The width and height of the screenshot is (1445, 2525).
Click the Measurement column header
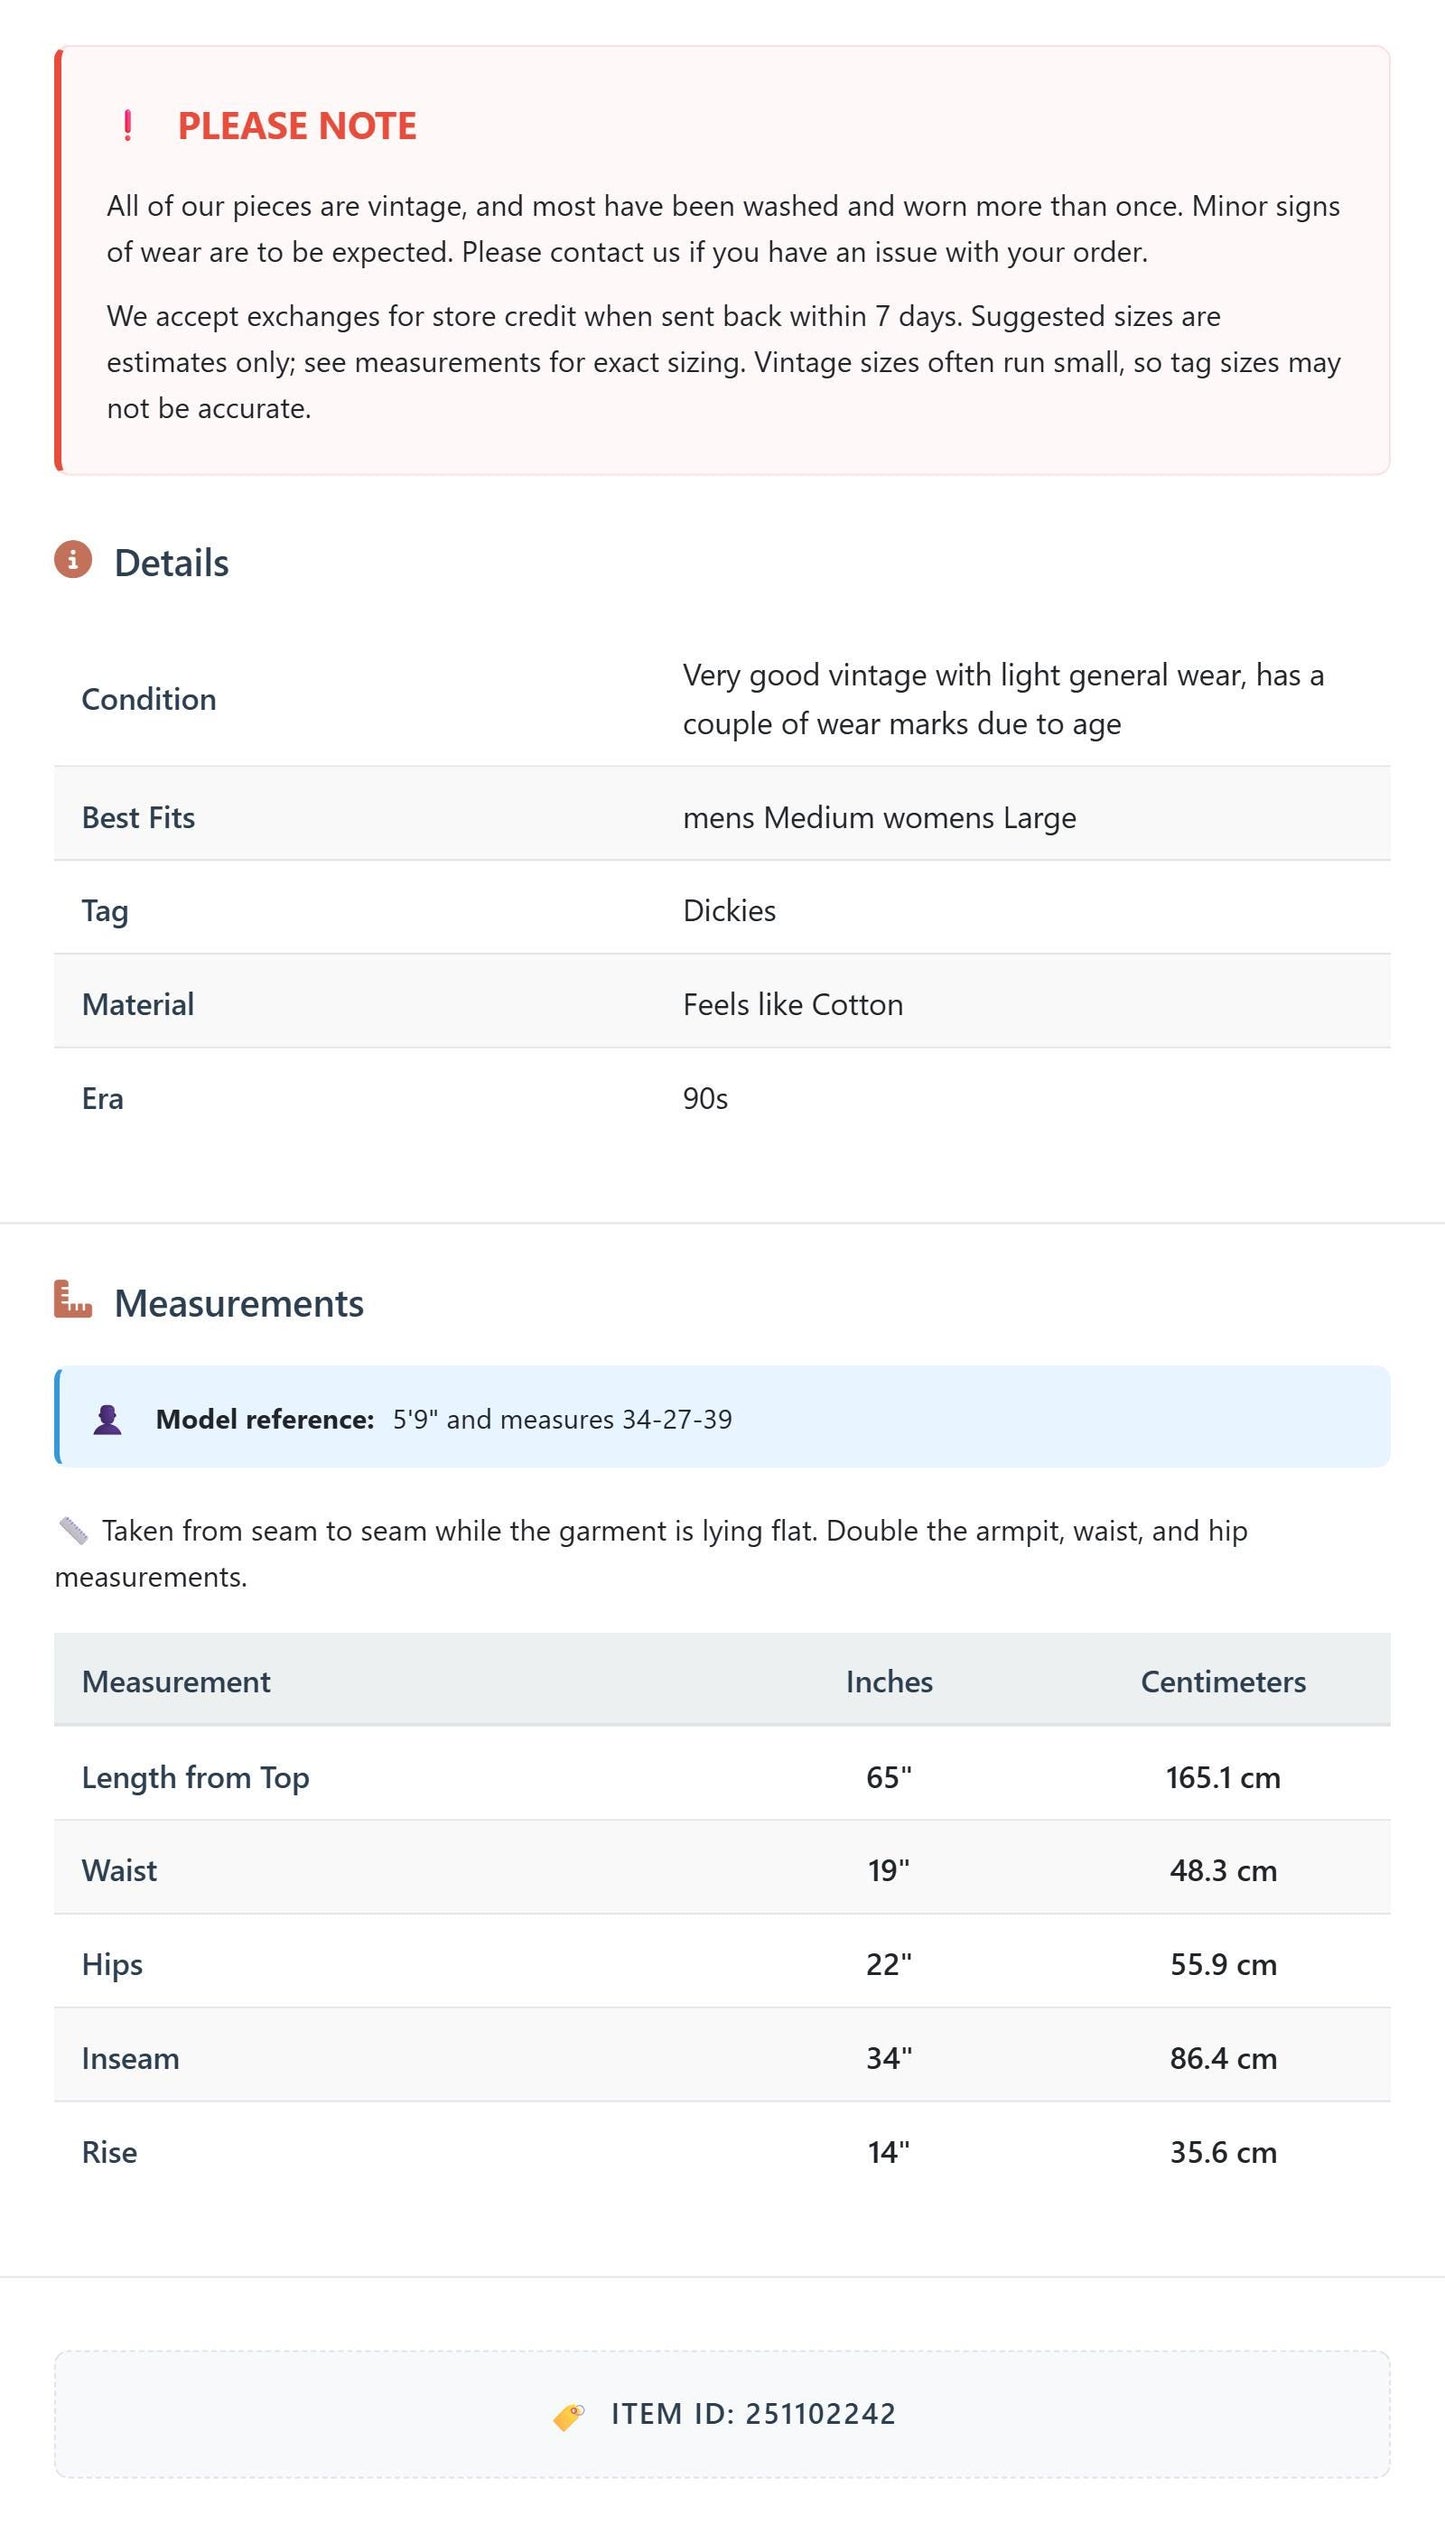pyautogui.click(x=176, y=1681)
